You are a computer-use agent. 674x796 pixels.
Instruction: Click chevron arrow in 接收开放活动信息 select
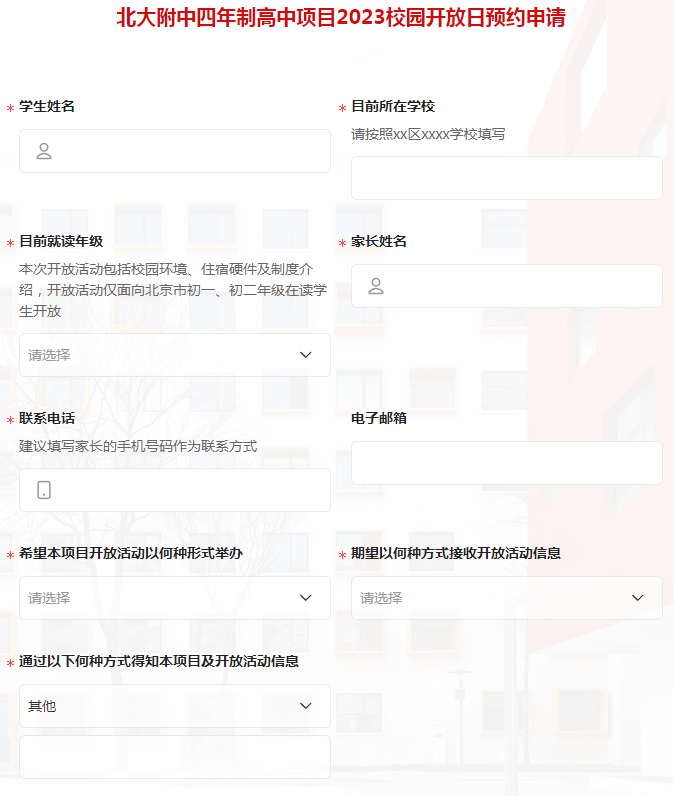coord(637,598)
